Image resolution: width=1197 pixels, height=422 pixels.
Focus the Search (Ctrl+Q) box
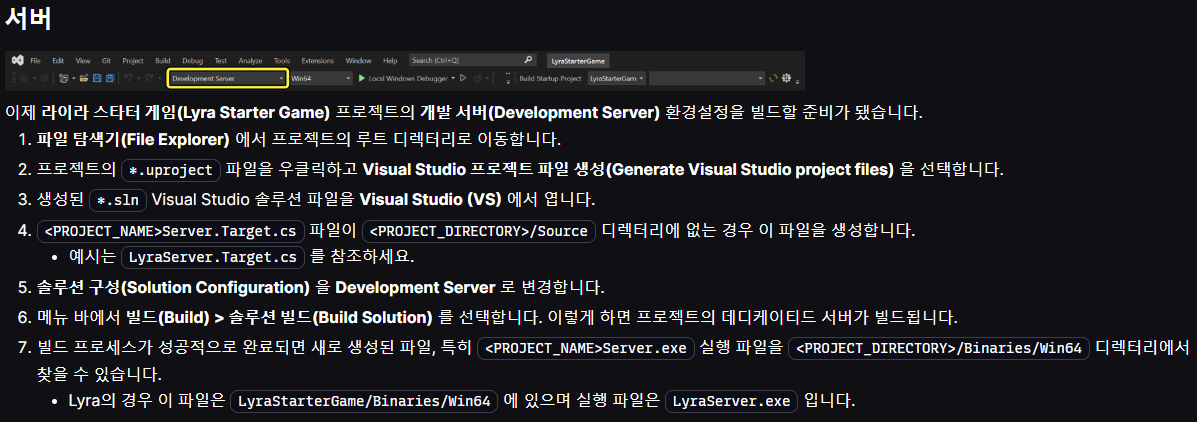click(473, 60)
